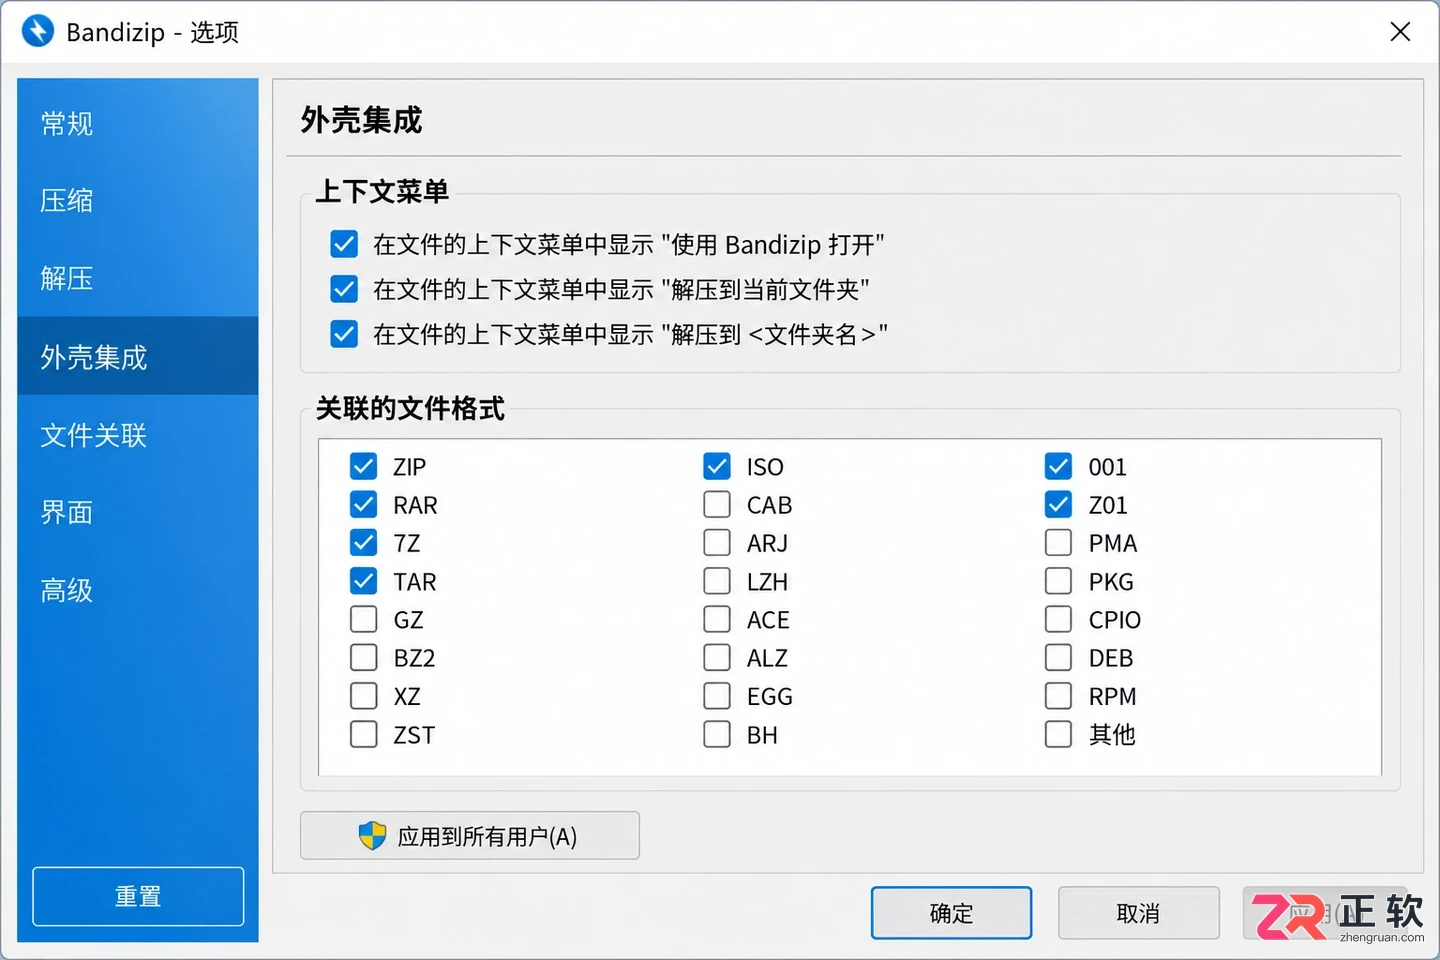
Task: Check the BH format checkbox
Action: tap(717, 734)
